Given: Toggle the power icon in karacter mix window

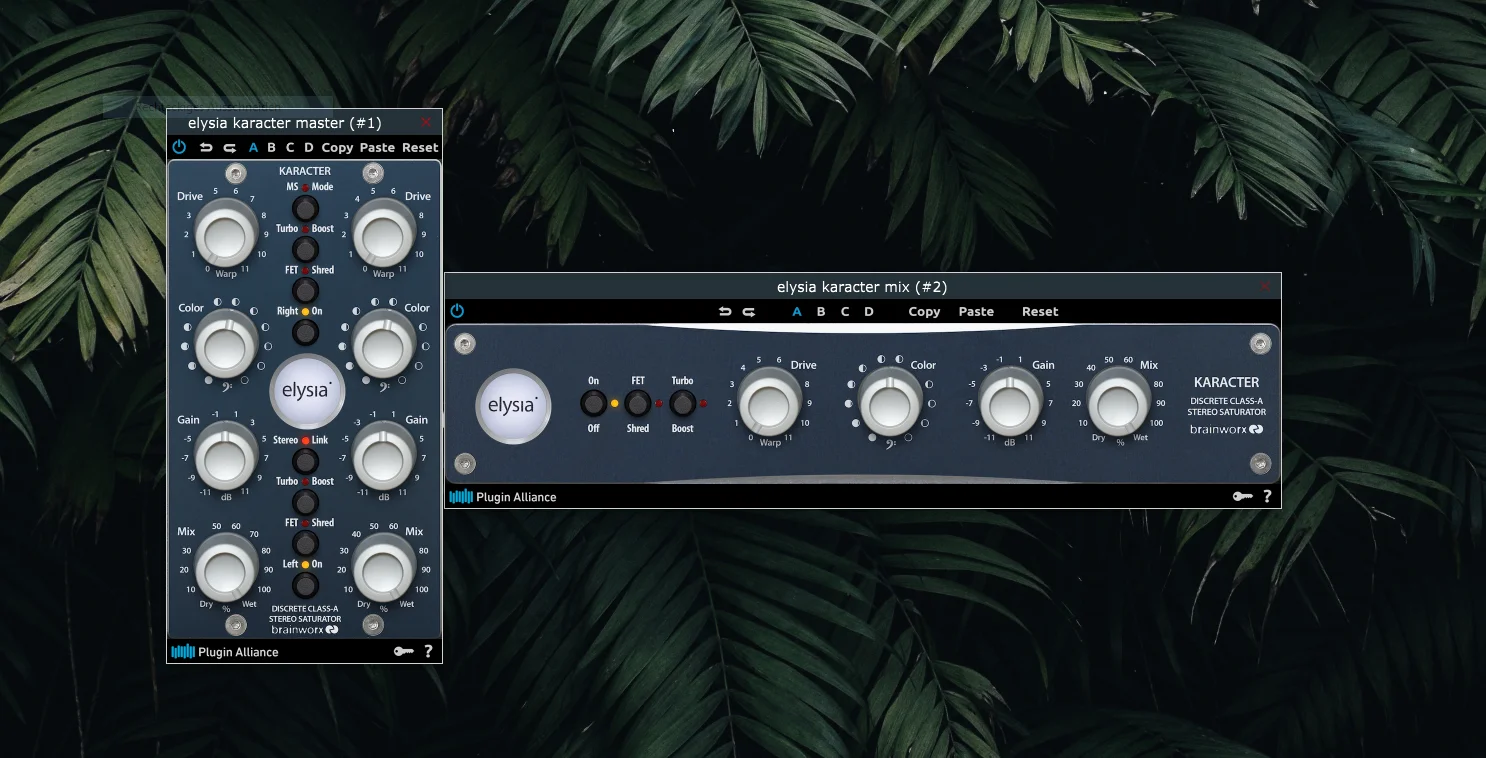Looking at the screenshot, I should point(457,311).
